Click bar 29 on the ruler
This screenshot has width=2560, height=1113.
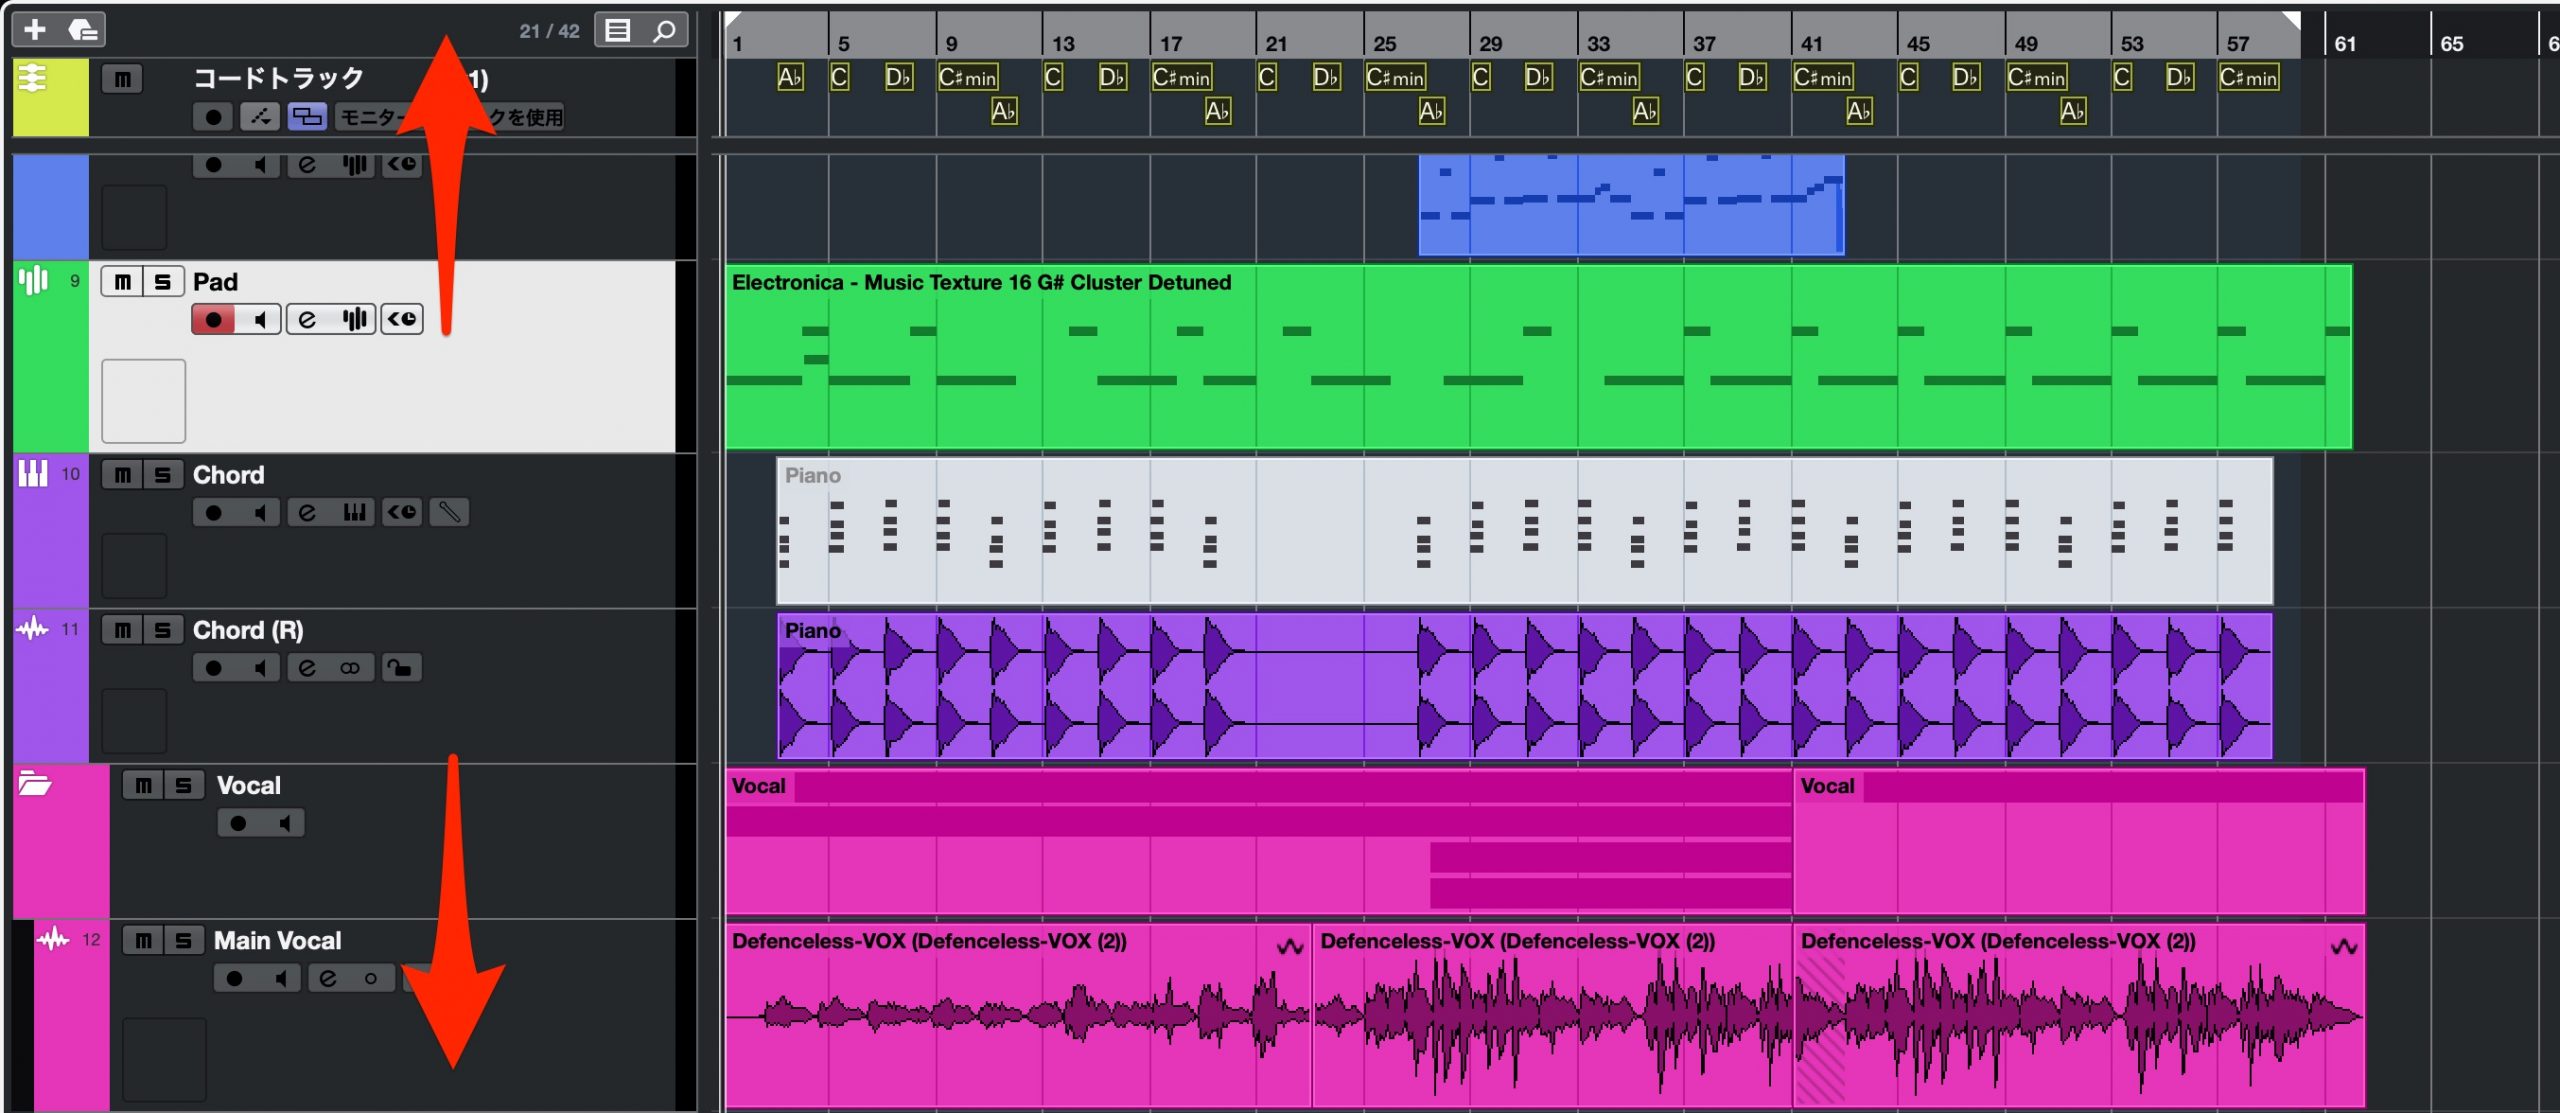1490,43
